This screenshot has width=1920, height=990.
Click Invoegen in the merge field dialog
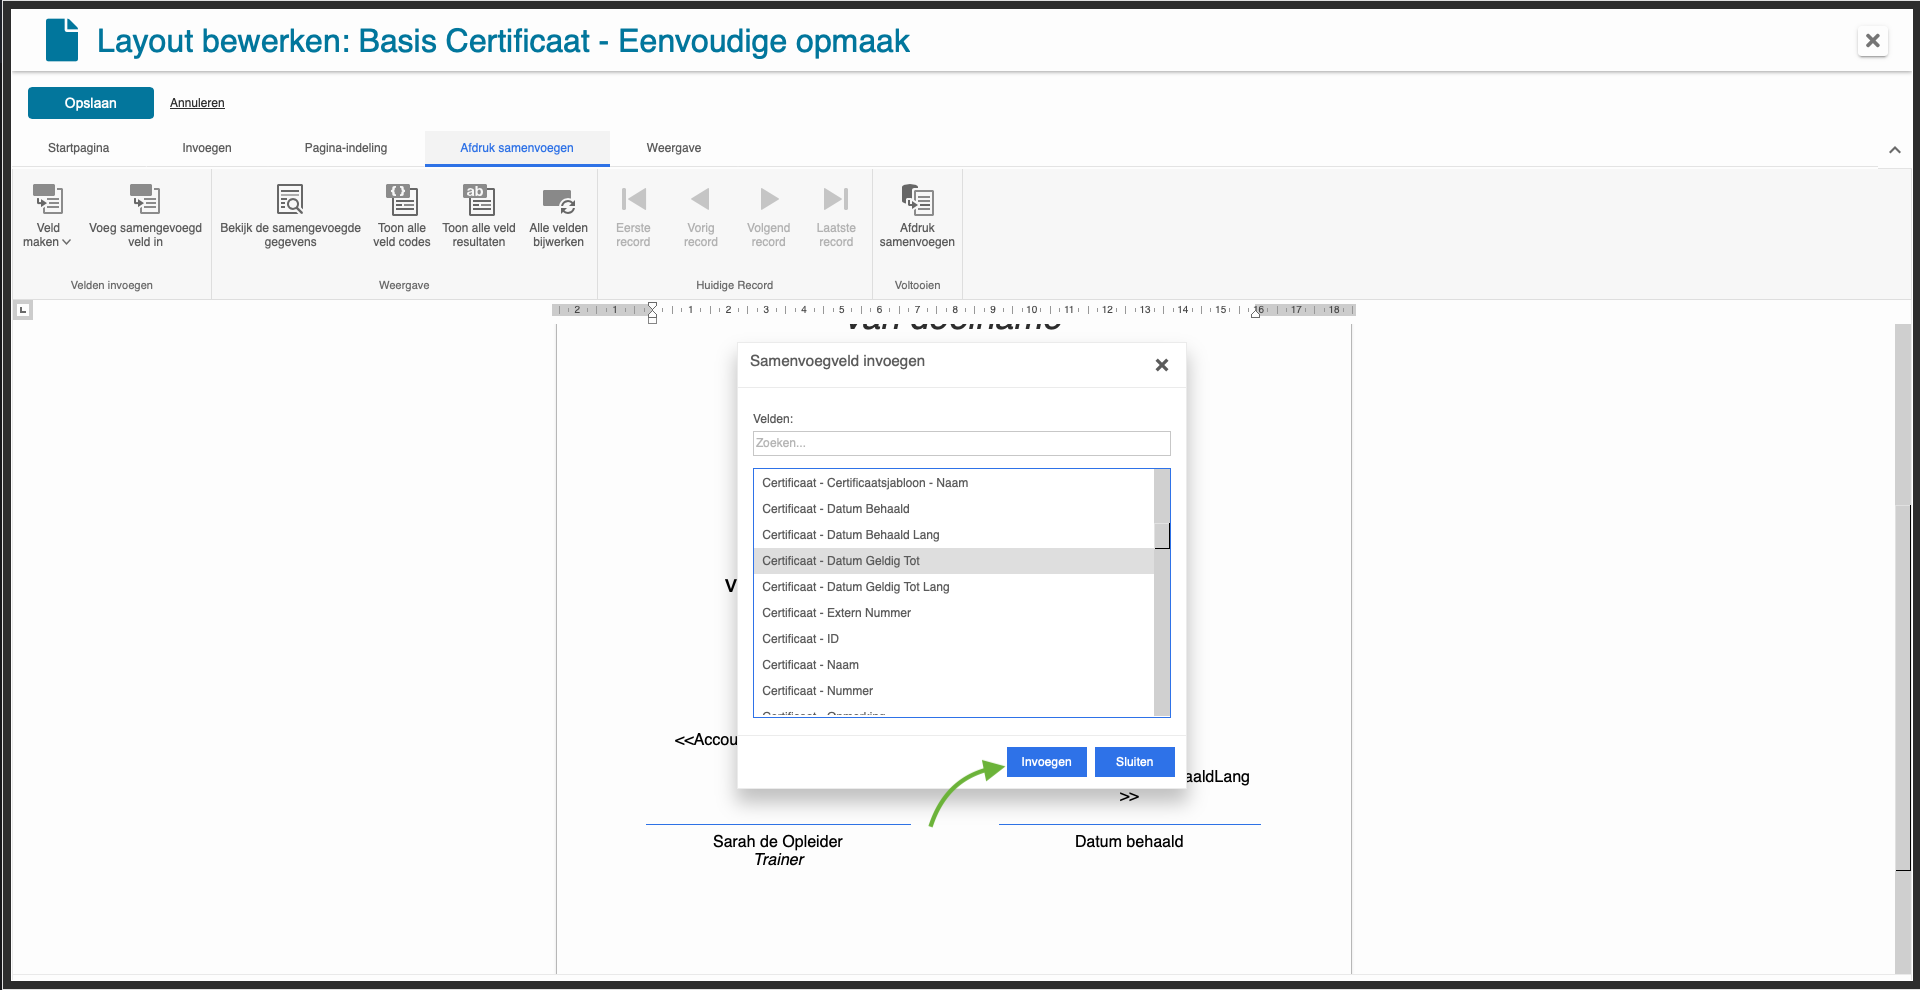click(x=1046, y=761)
